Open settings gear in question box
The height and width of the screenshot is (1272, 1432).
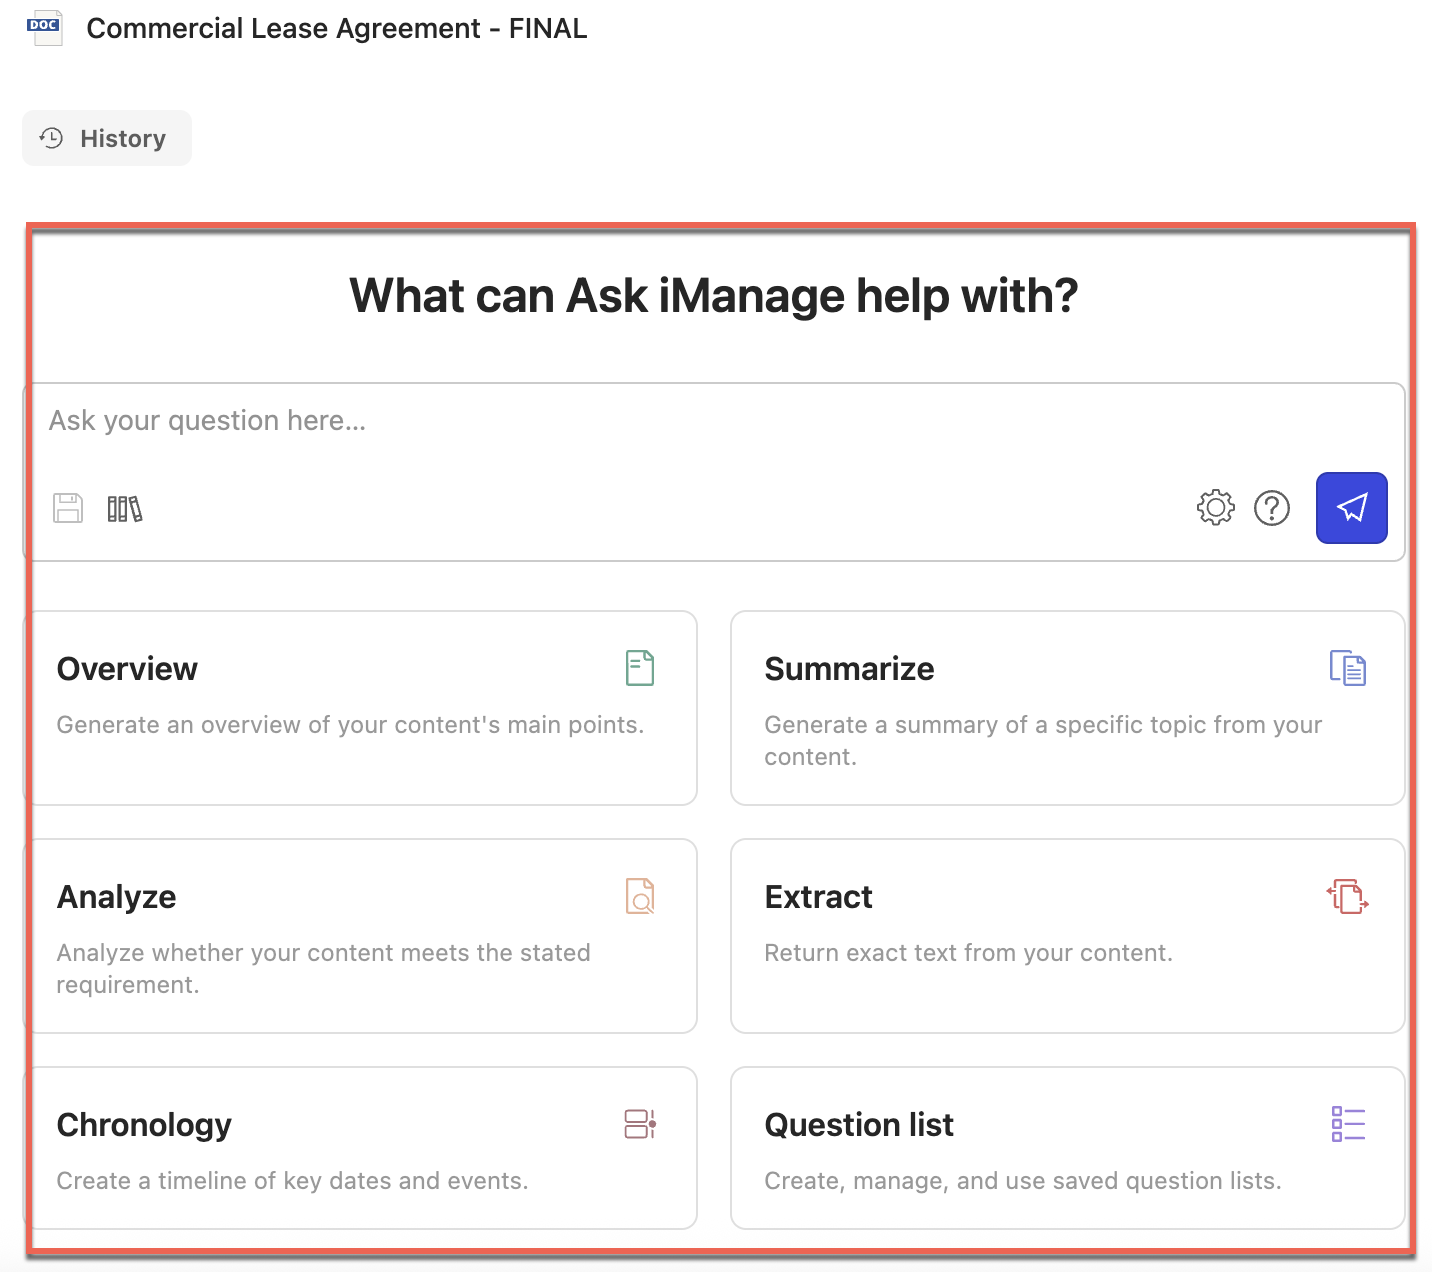[1215, 508]
